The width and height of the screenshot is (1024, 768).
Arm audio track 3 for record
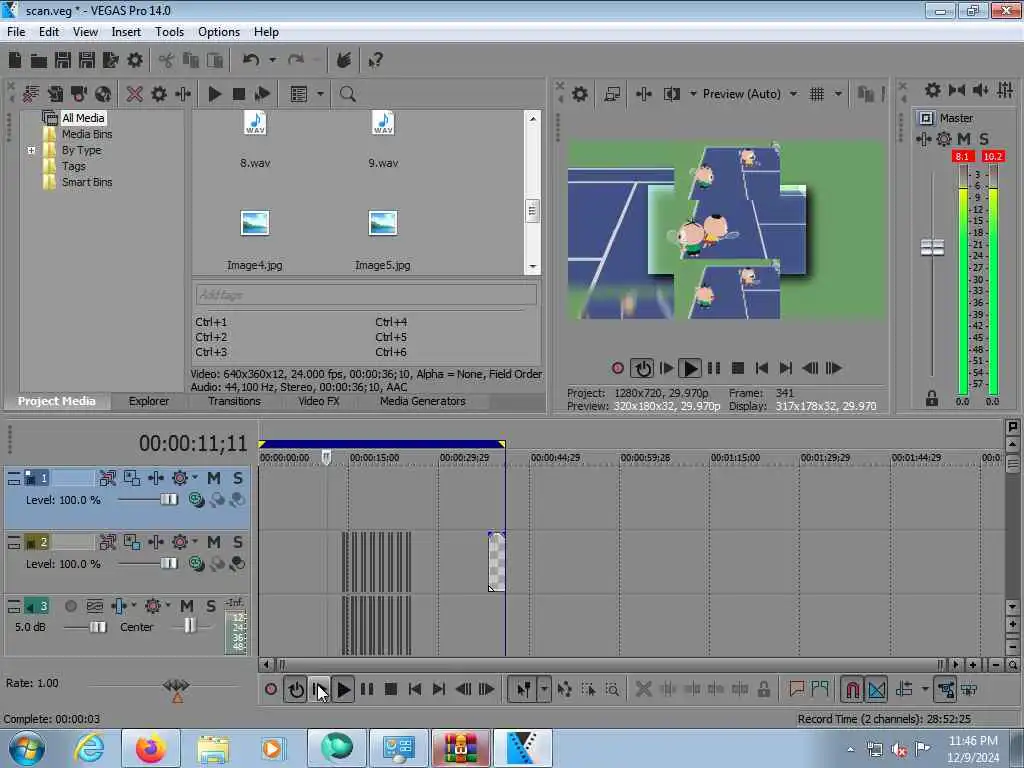[71, 606]
